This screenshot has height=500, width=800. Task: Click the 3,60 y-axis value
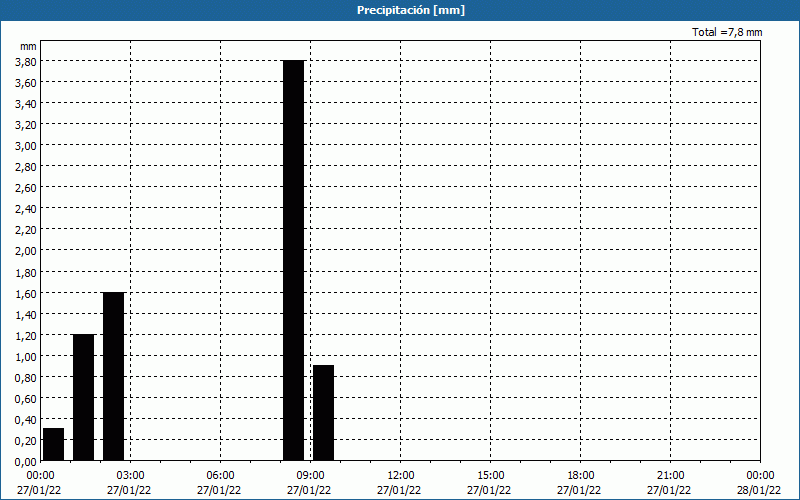(26, 83)
